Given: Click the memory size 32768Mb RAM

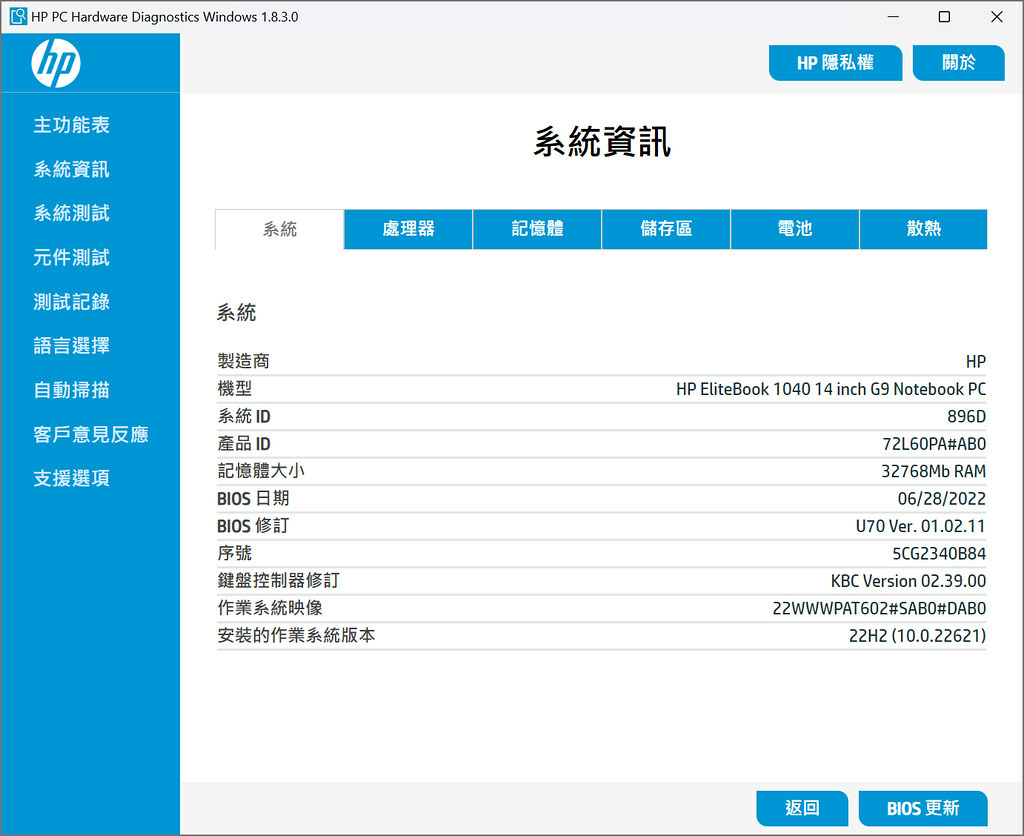Looking at the screenshot, I should 934,472.
